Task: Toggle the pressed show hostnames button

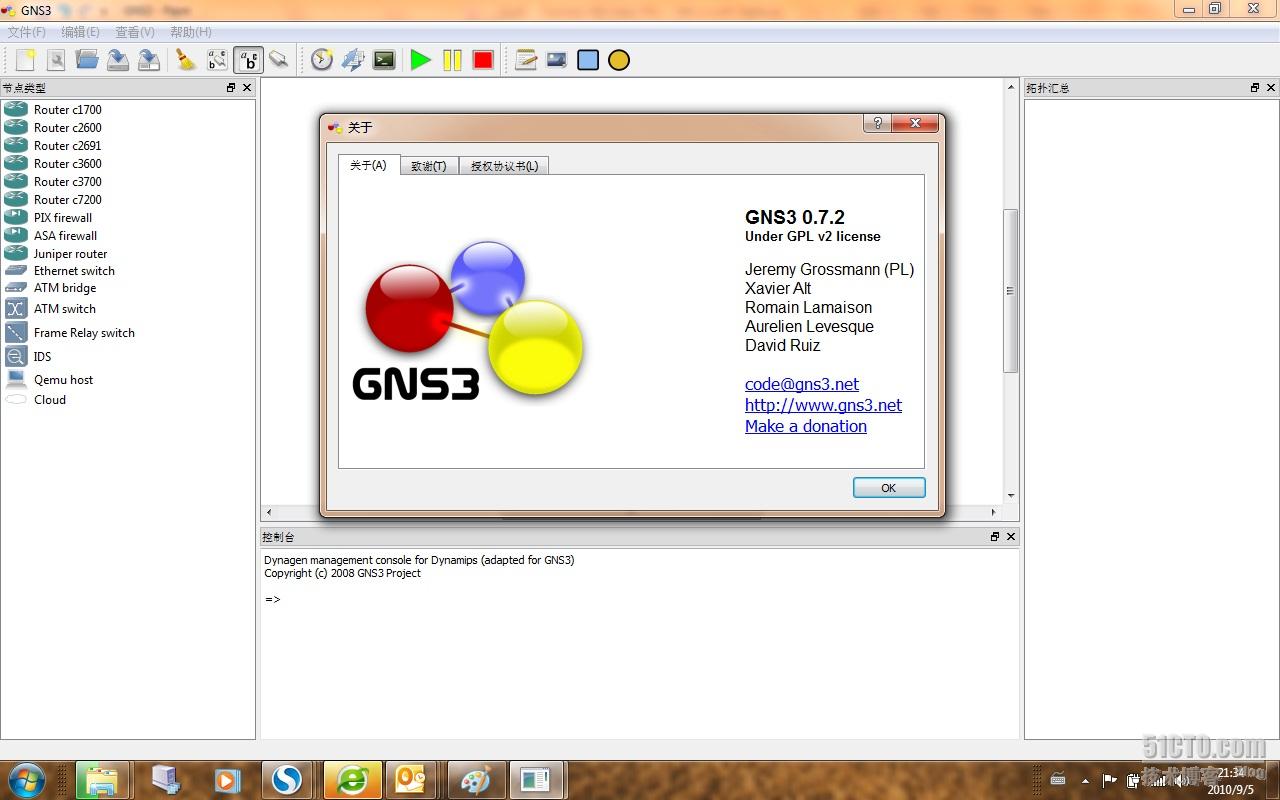Action: point(248,60)
